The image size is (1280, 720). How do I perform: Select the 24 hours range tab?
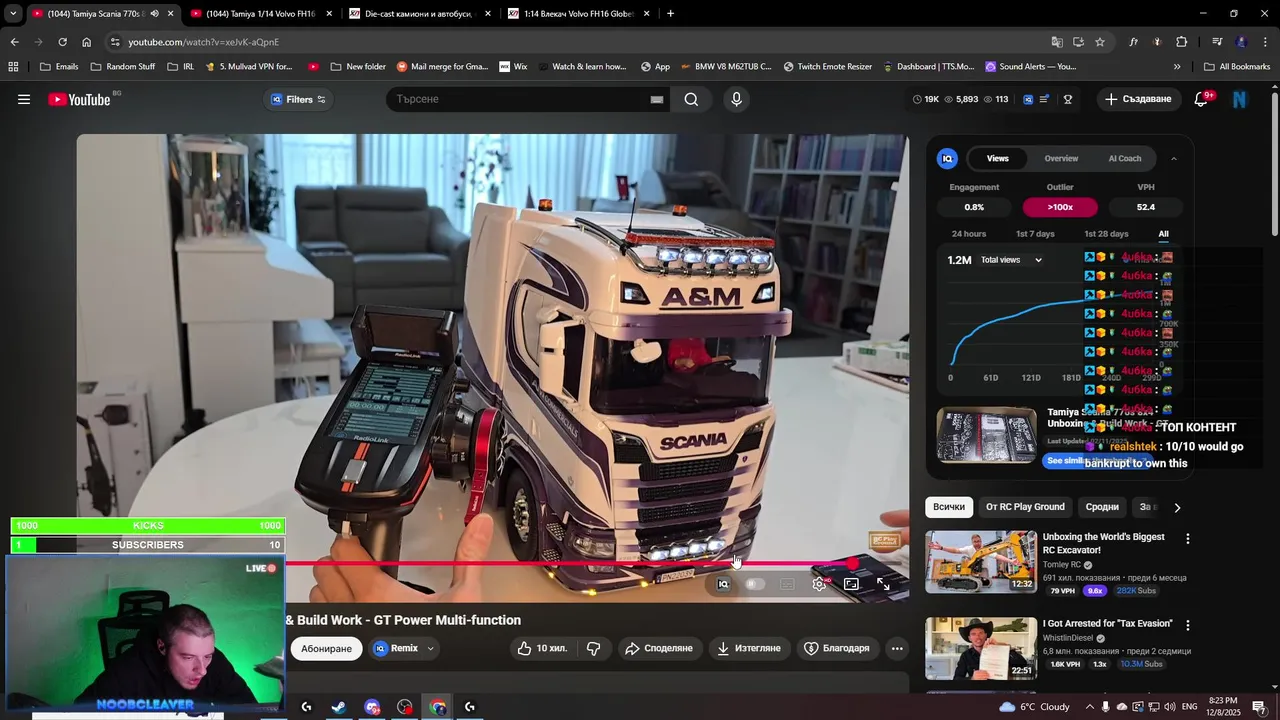pyautogui.click(x=969, y=234)
